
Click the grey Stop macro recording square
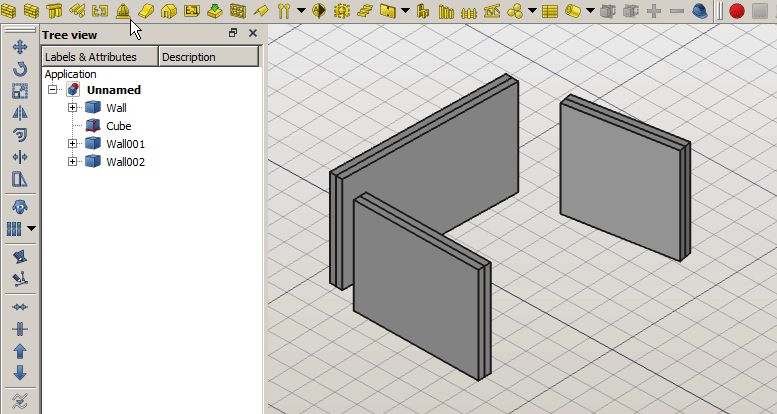tap(760, 10)
